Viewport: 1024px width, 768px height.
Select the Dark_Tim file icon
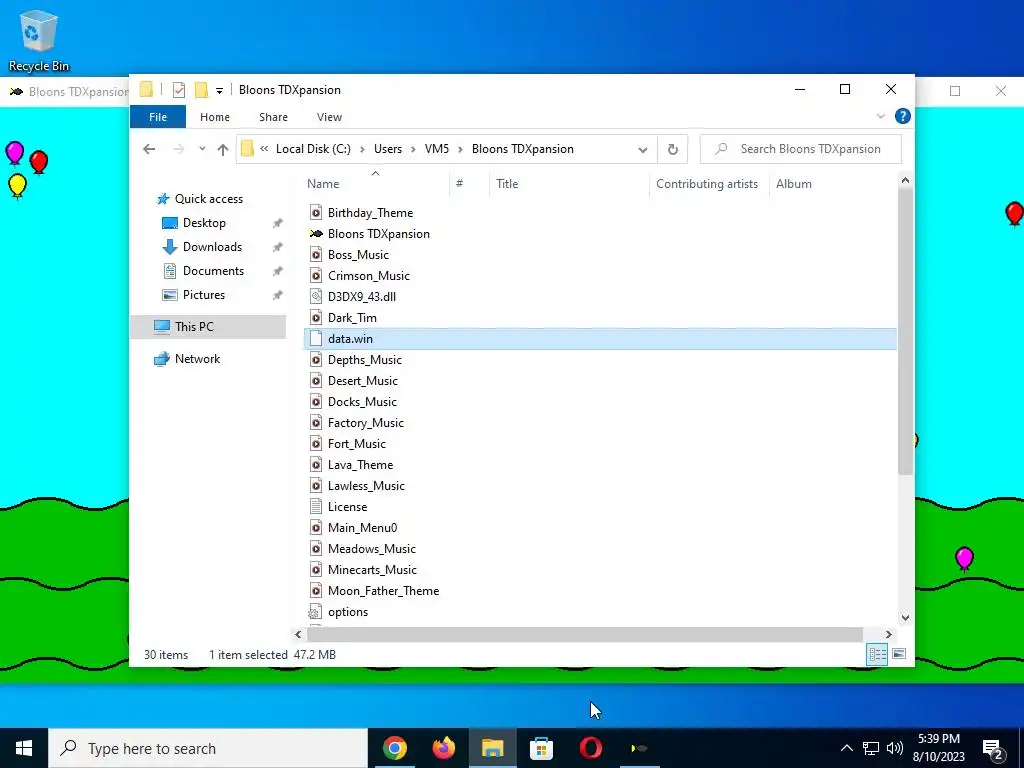316,317
